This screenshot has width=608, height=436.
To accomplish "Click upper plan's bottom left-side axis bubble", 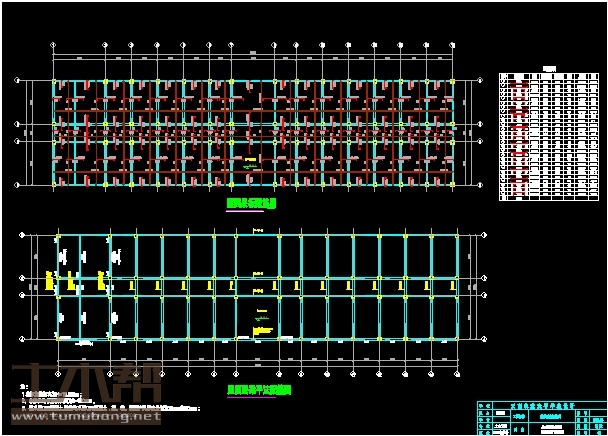I will [x=16, y=186].
